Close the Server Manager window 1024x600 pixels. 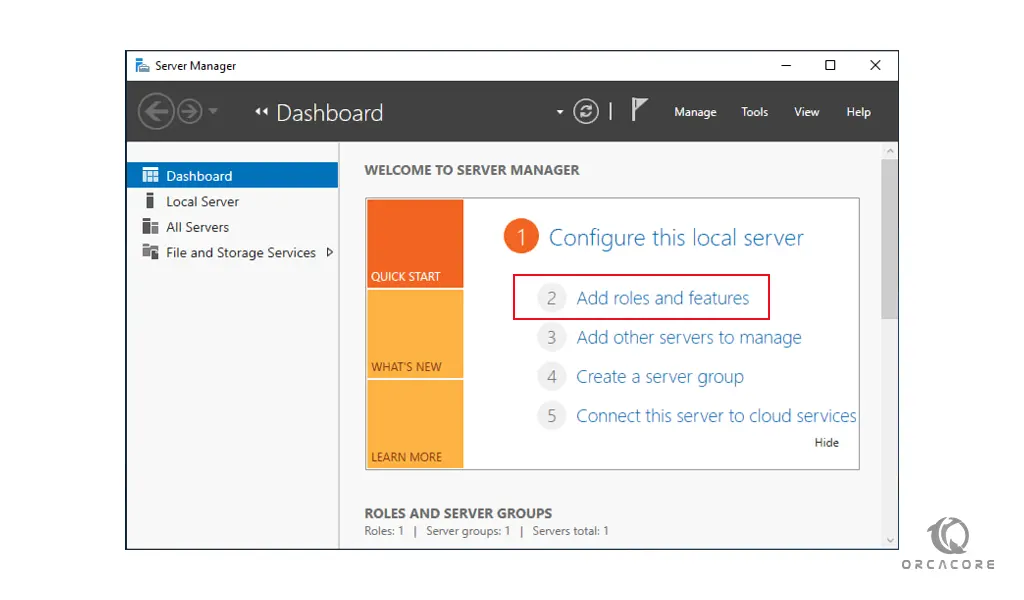click(x=875, y=65)
